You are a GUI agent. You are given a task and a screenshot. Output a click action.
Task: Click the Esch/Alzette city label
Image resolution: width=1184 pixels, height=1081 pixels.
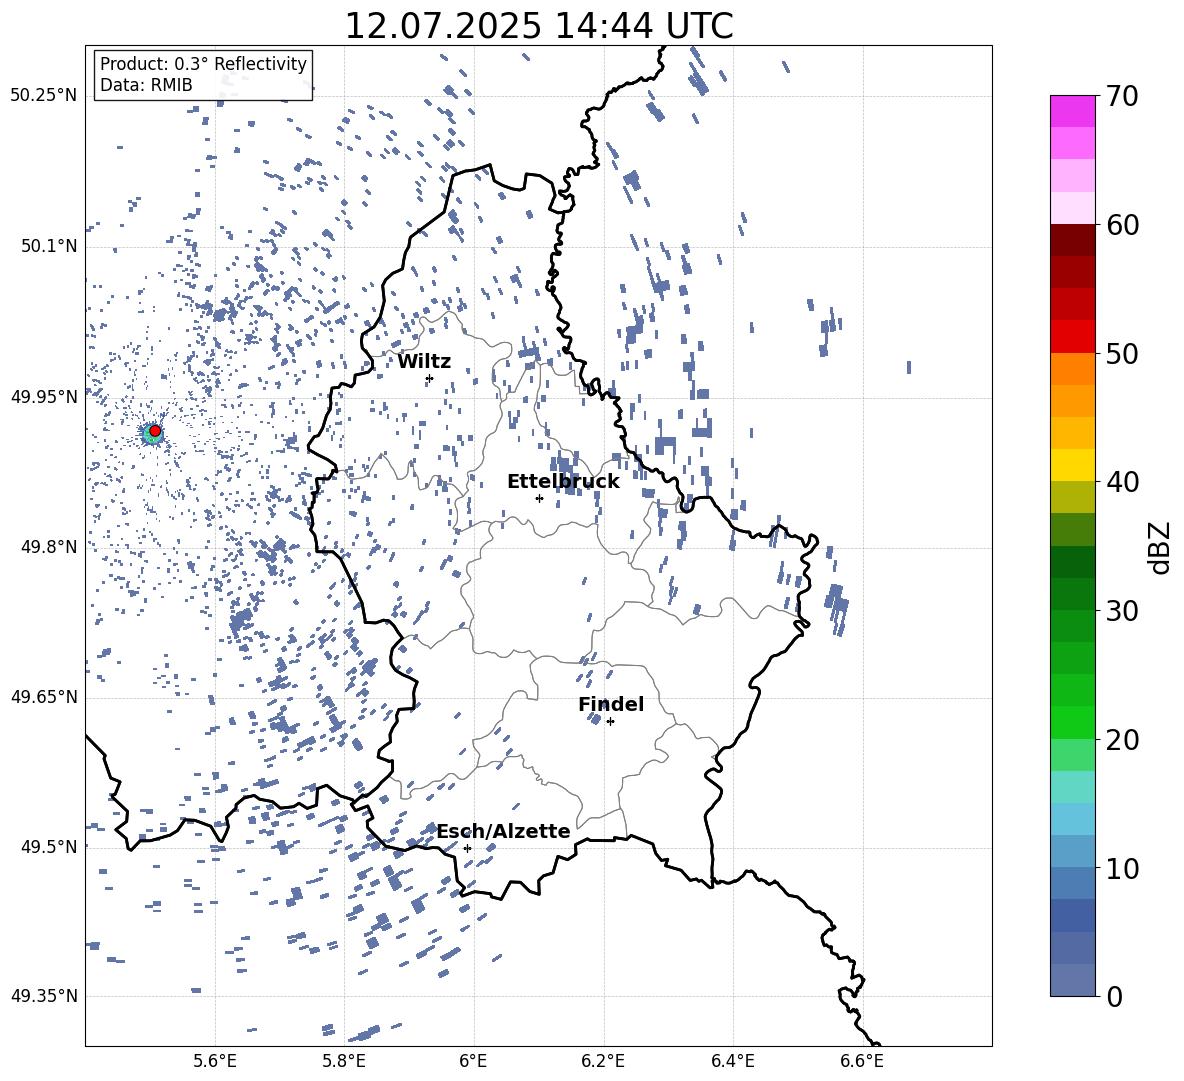point(504,831)
